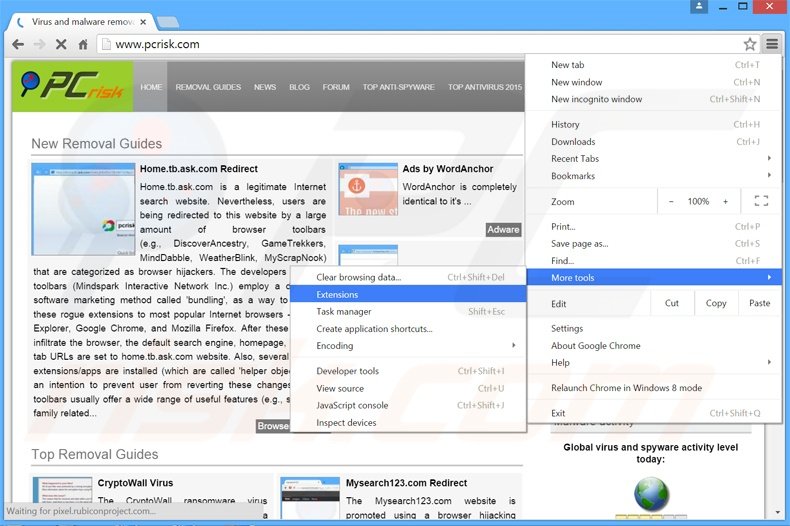790x526 pixels.
Task: Select Find... in Chrome menu
Action: pyautogui.click(x=654, y=260)
